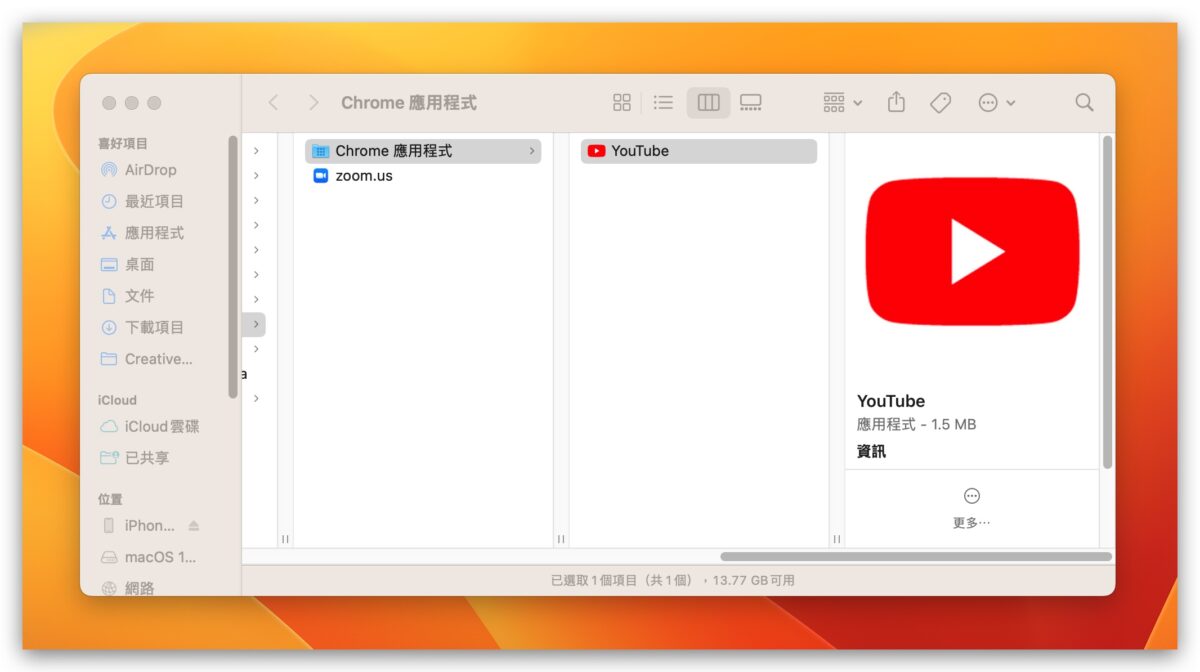1200x672 pixels.
Task: Close the Finder window
Action: point(109,103)
